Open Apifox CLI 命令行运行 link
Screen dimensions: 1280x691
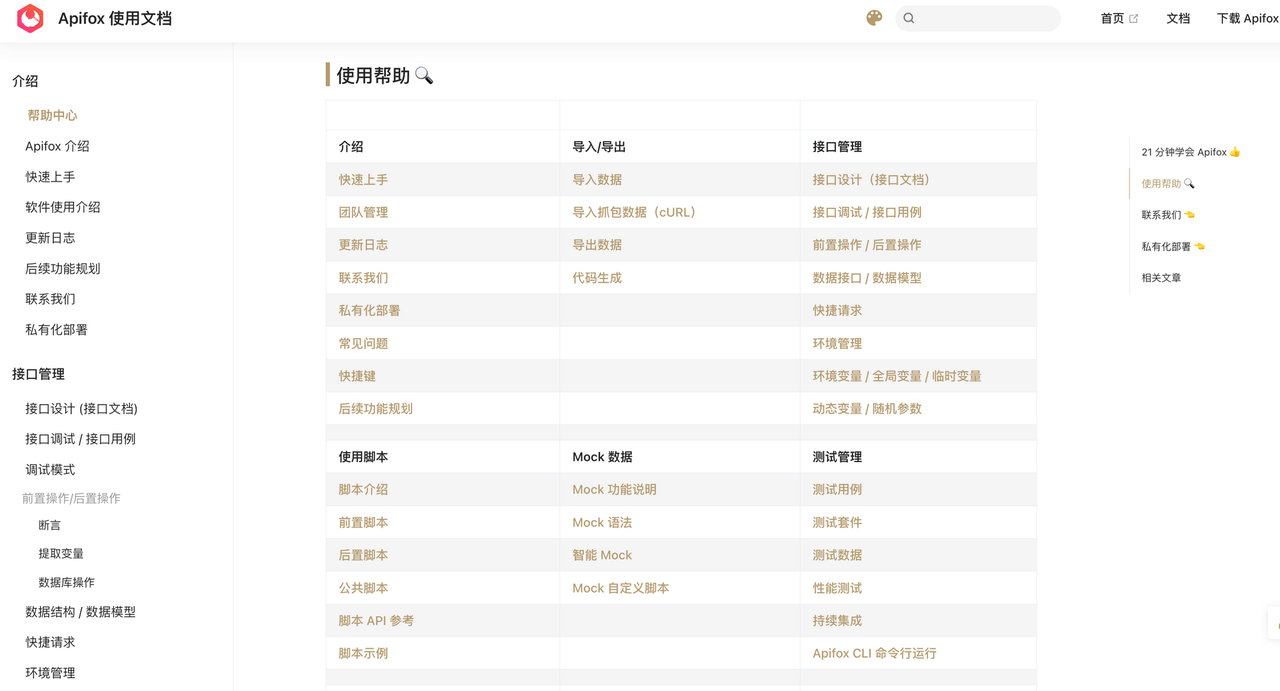[874, 653]
